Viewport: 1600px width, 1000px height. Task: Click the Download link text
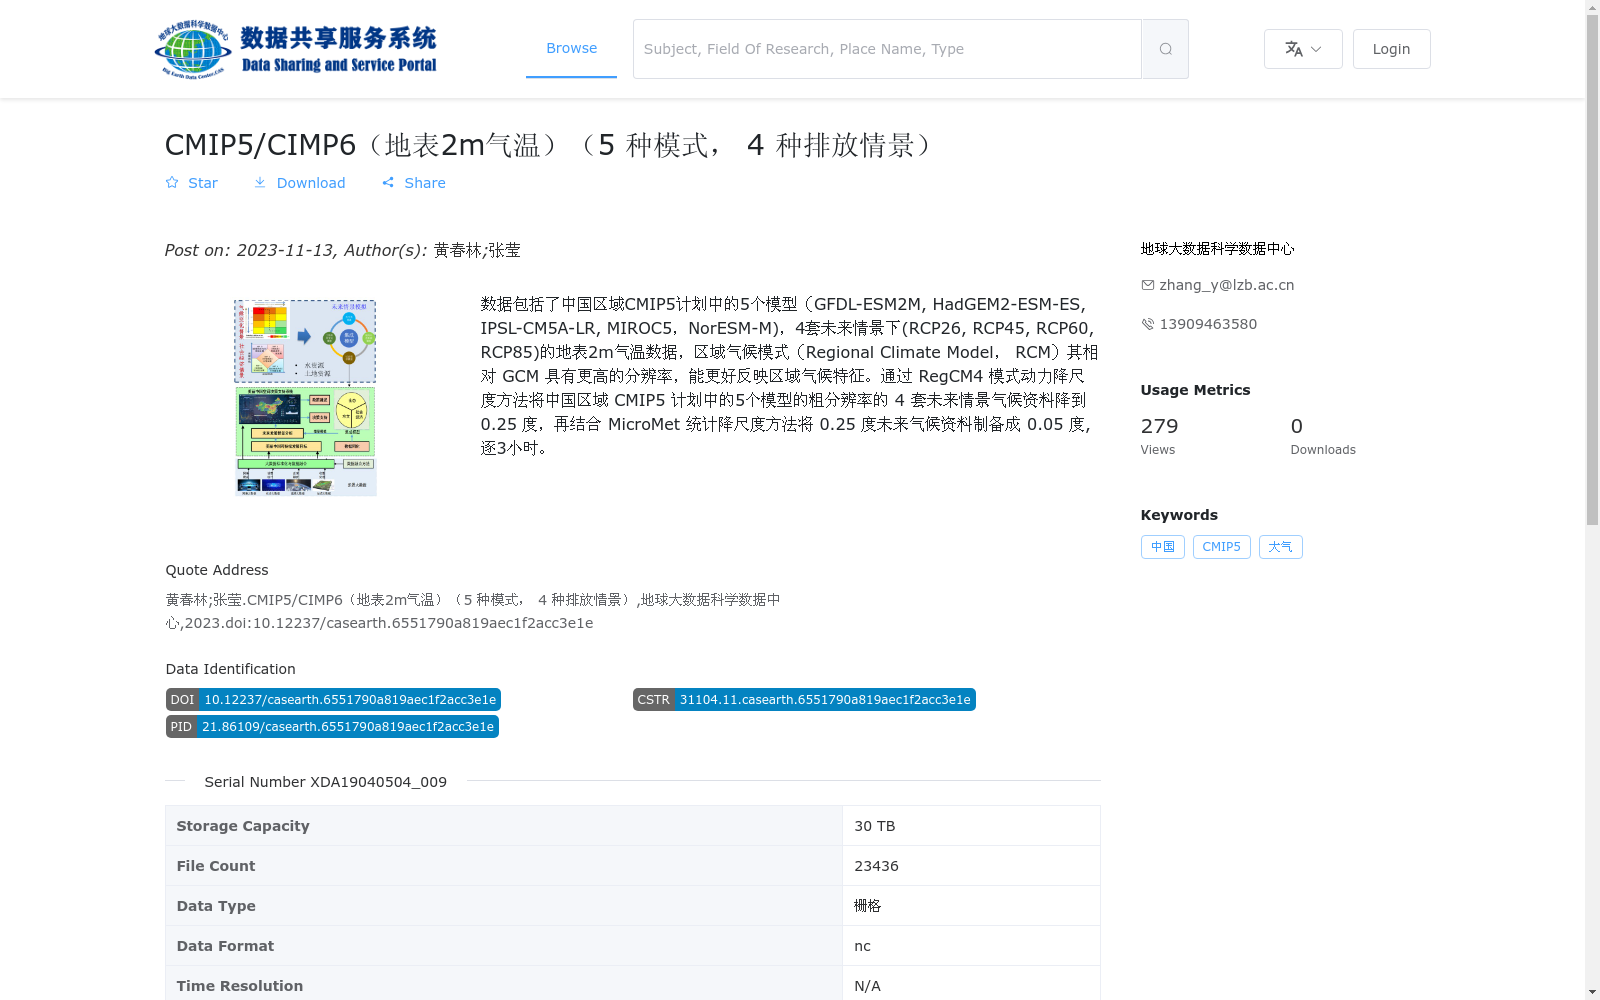[311, 183]
